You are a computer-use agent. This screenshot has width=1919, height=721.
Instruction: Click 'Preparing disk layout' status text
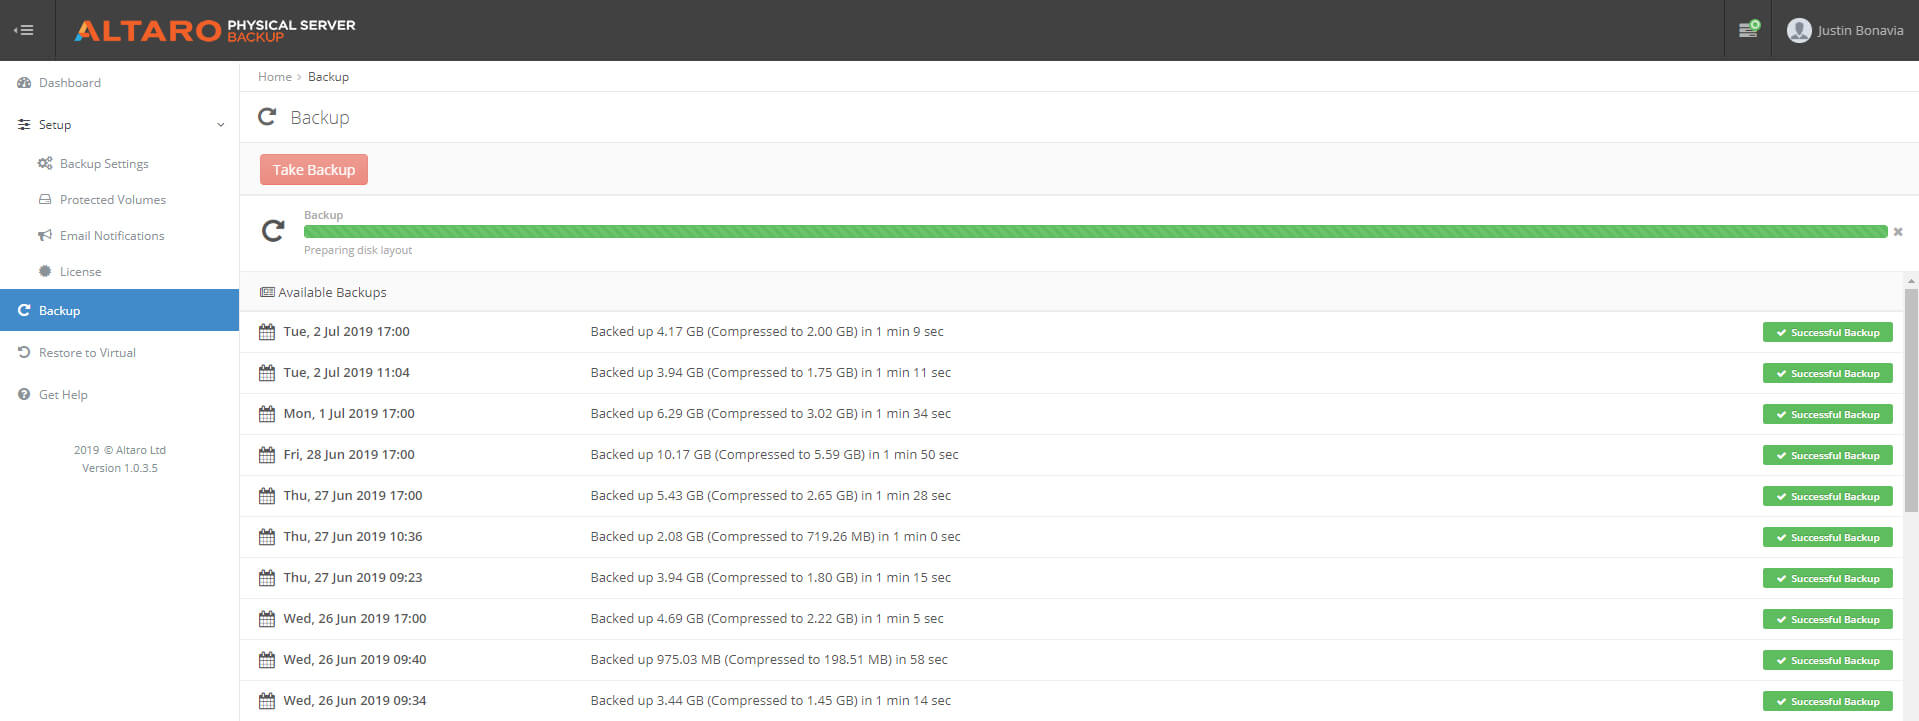(x=358, y=250)
